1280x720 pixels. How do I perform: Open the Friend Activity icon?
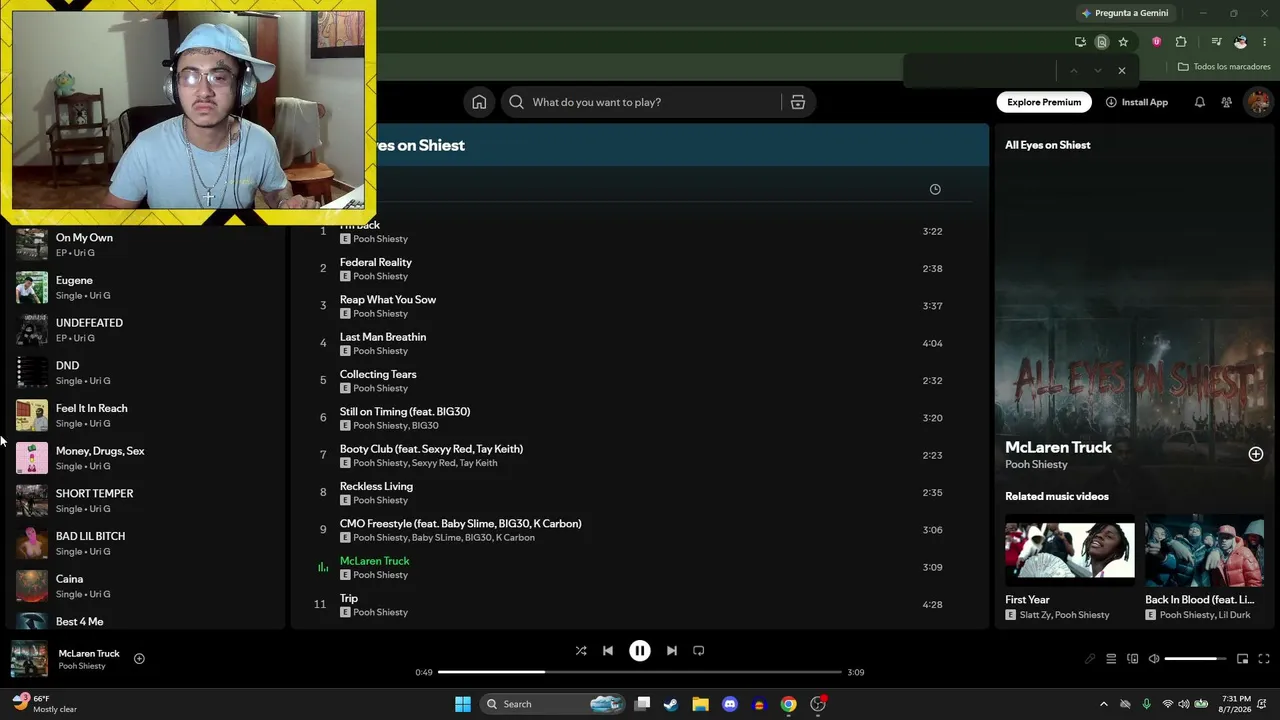click(x=1226, y=102)
